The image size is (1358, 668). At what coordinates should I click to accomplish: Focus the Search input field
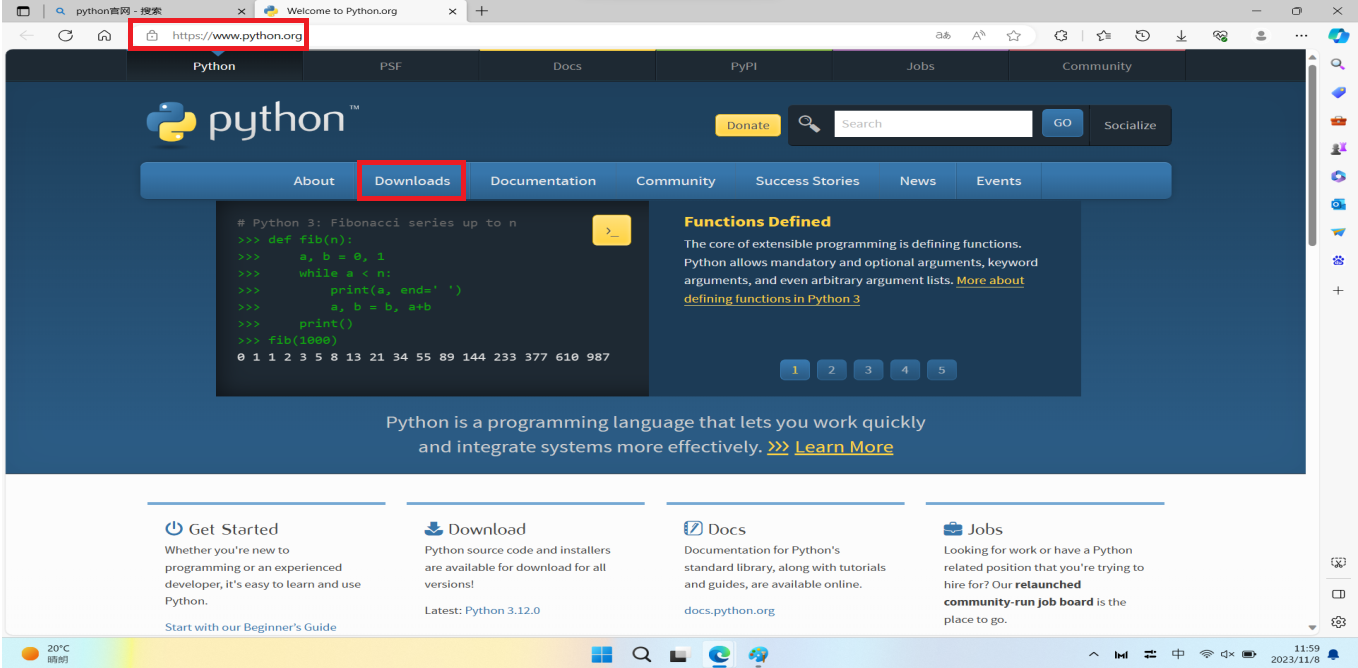pos(933,123)
